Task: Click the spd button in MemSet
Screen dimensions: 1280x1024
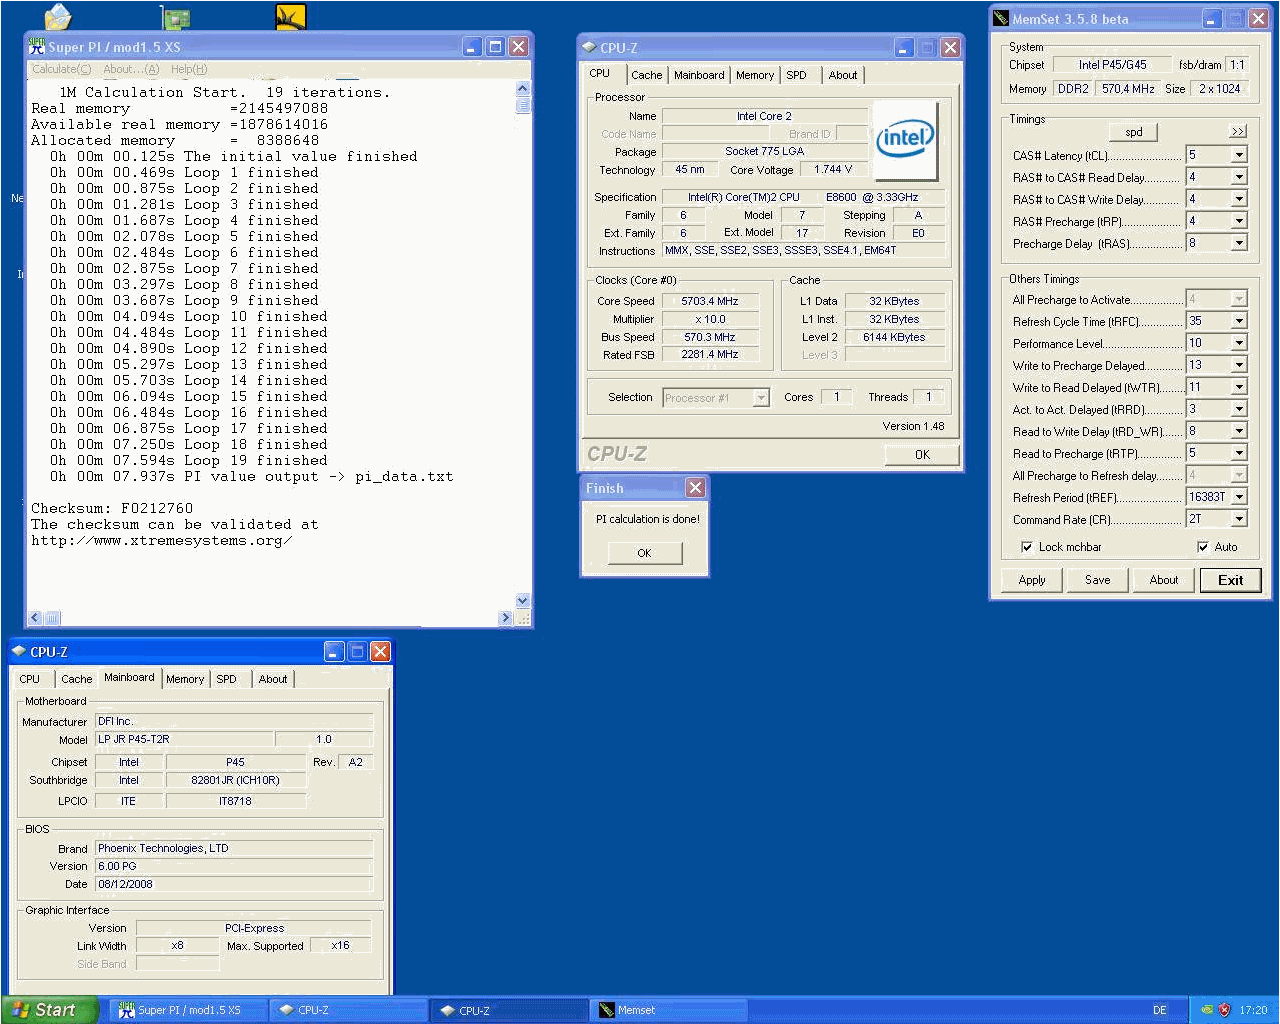Action: (x=1133, y=132)
